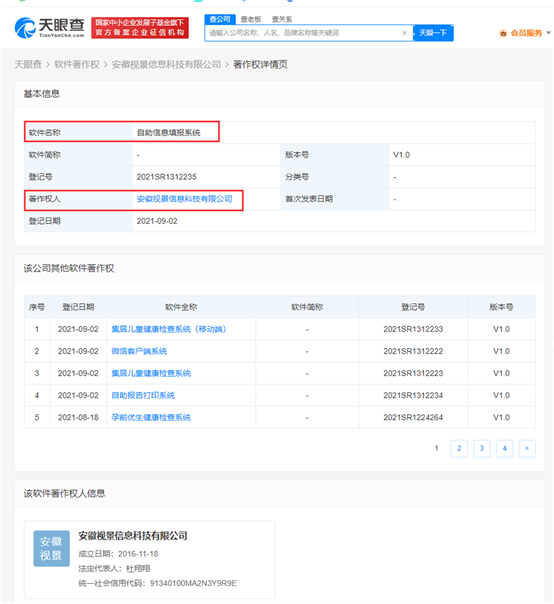Open 安徽视景信息科技有限公司 breadcrumb link
Screen dimensions: 554x604
pos(166,64)
